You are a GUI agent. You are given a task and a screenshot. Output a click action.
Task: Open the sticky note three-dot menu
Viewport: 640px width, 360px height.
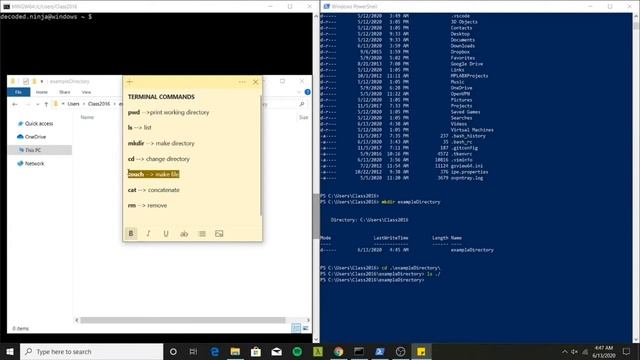[x=242, y=82]
